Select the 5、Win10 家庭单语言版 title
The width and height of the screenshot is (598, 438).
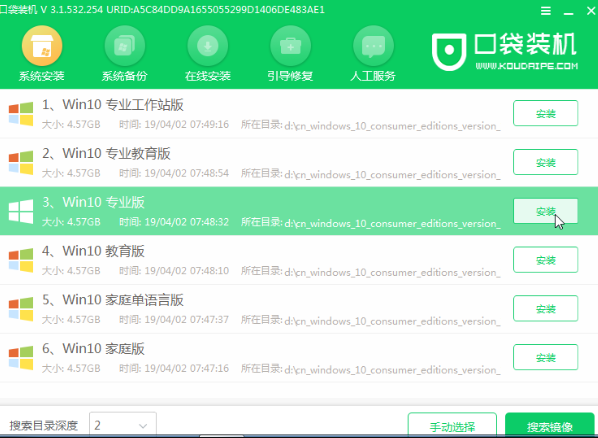(113, 300)
